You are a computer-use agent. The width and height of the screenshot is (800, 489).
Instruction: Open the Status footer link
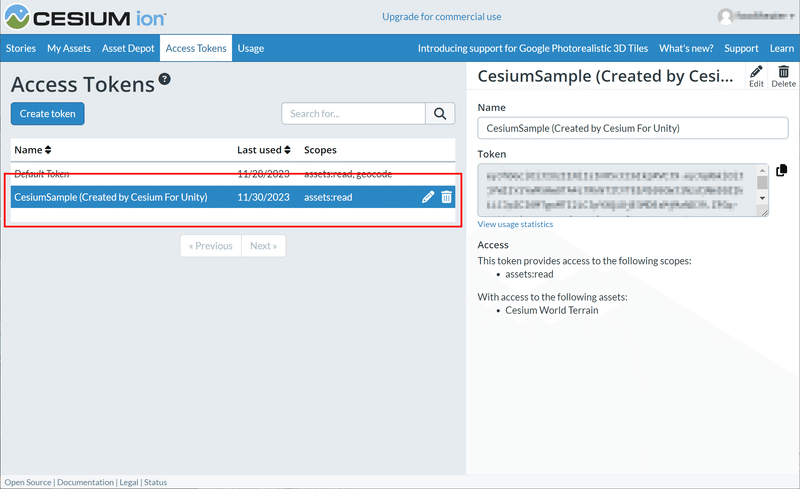click(156, 482)
